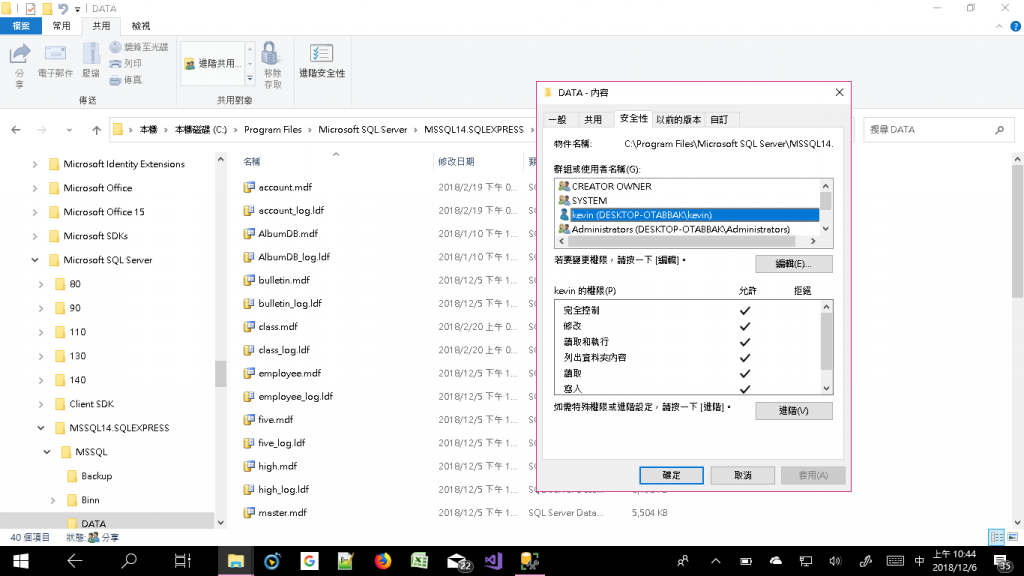Open File Explorer taskbar icon
The image size is (1024, 576).
[x=236, y=561]
